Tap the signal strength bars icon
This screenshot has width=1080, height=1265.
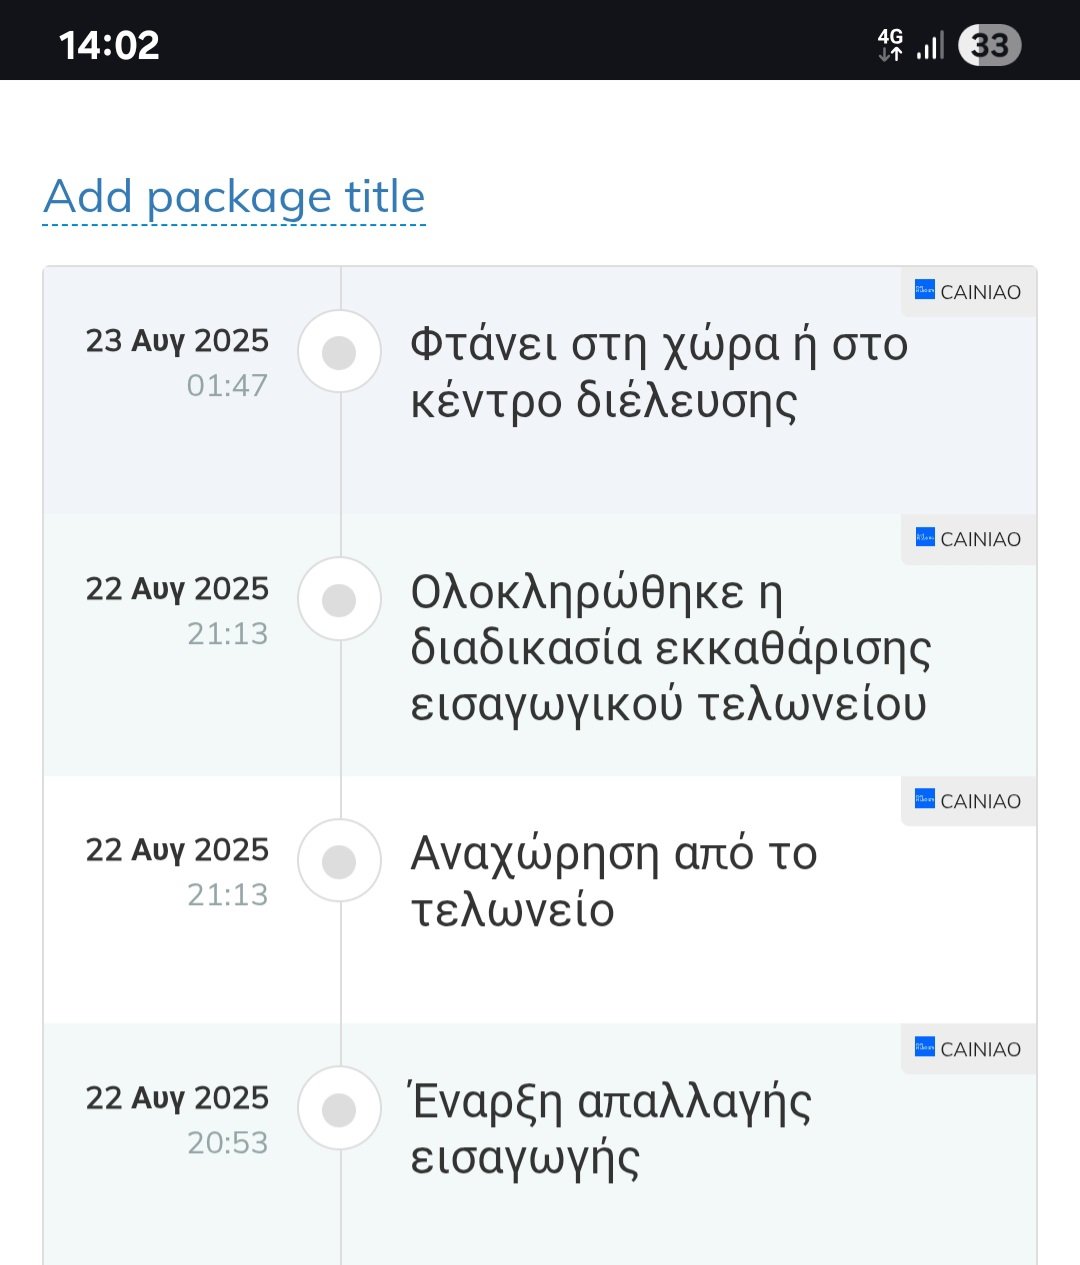[930, 45]
